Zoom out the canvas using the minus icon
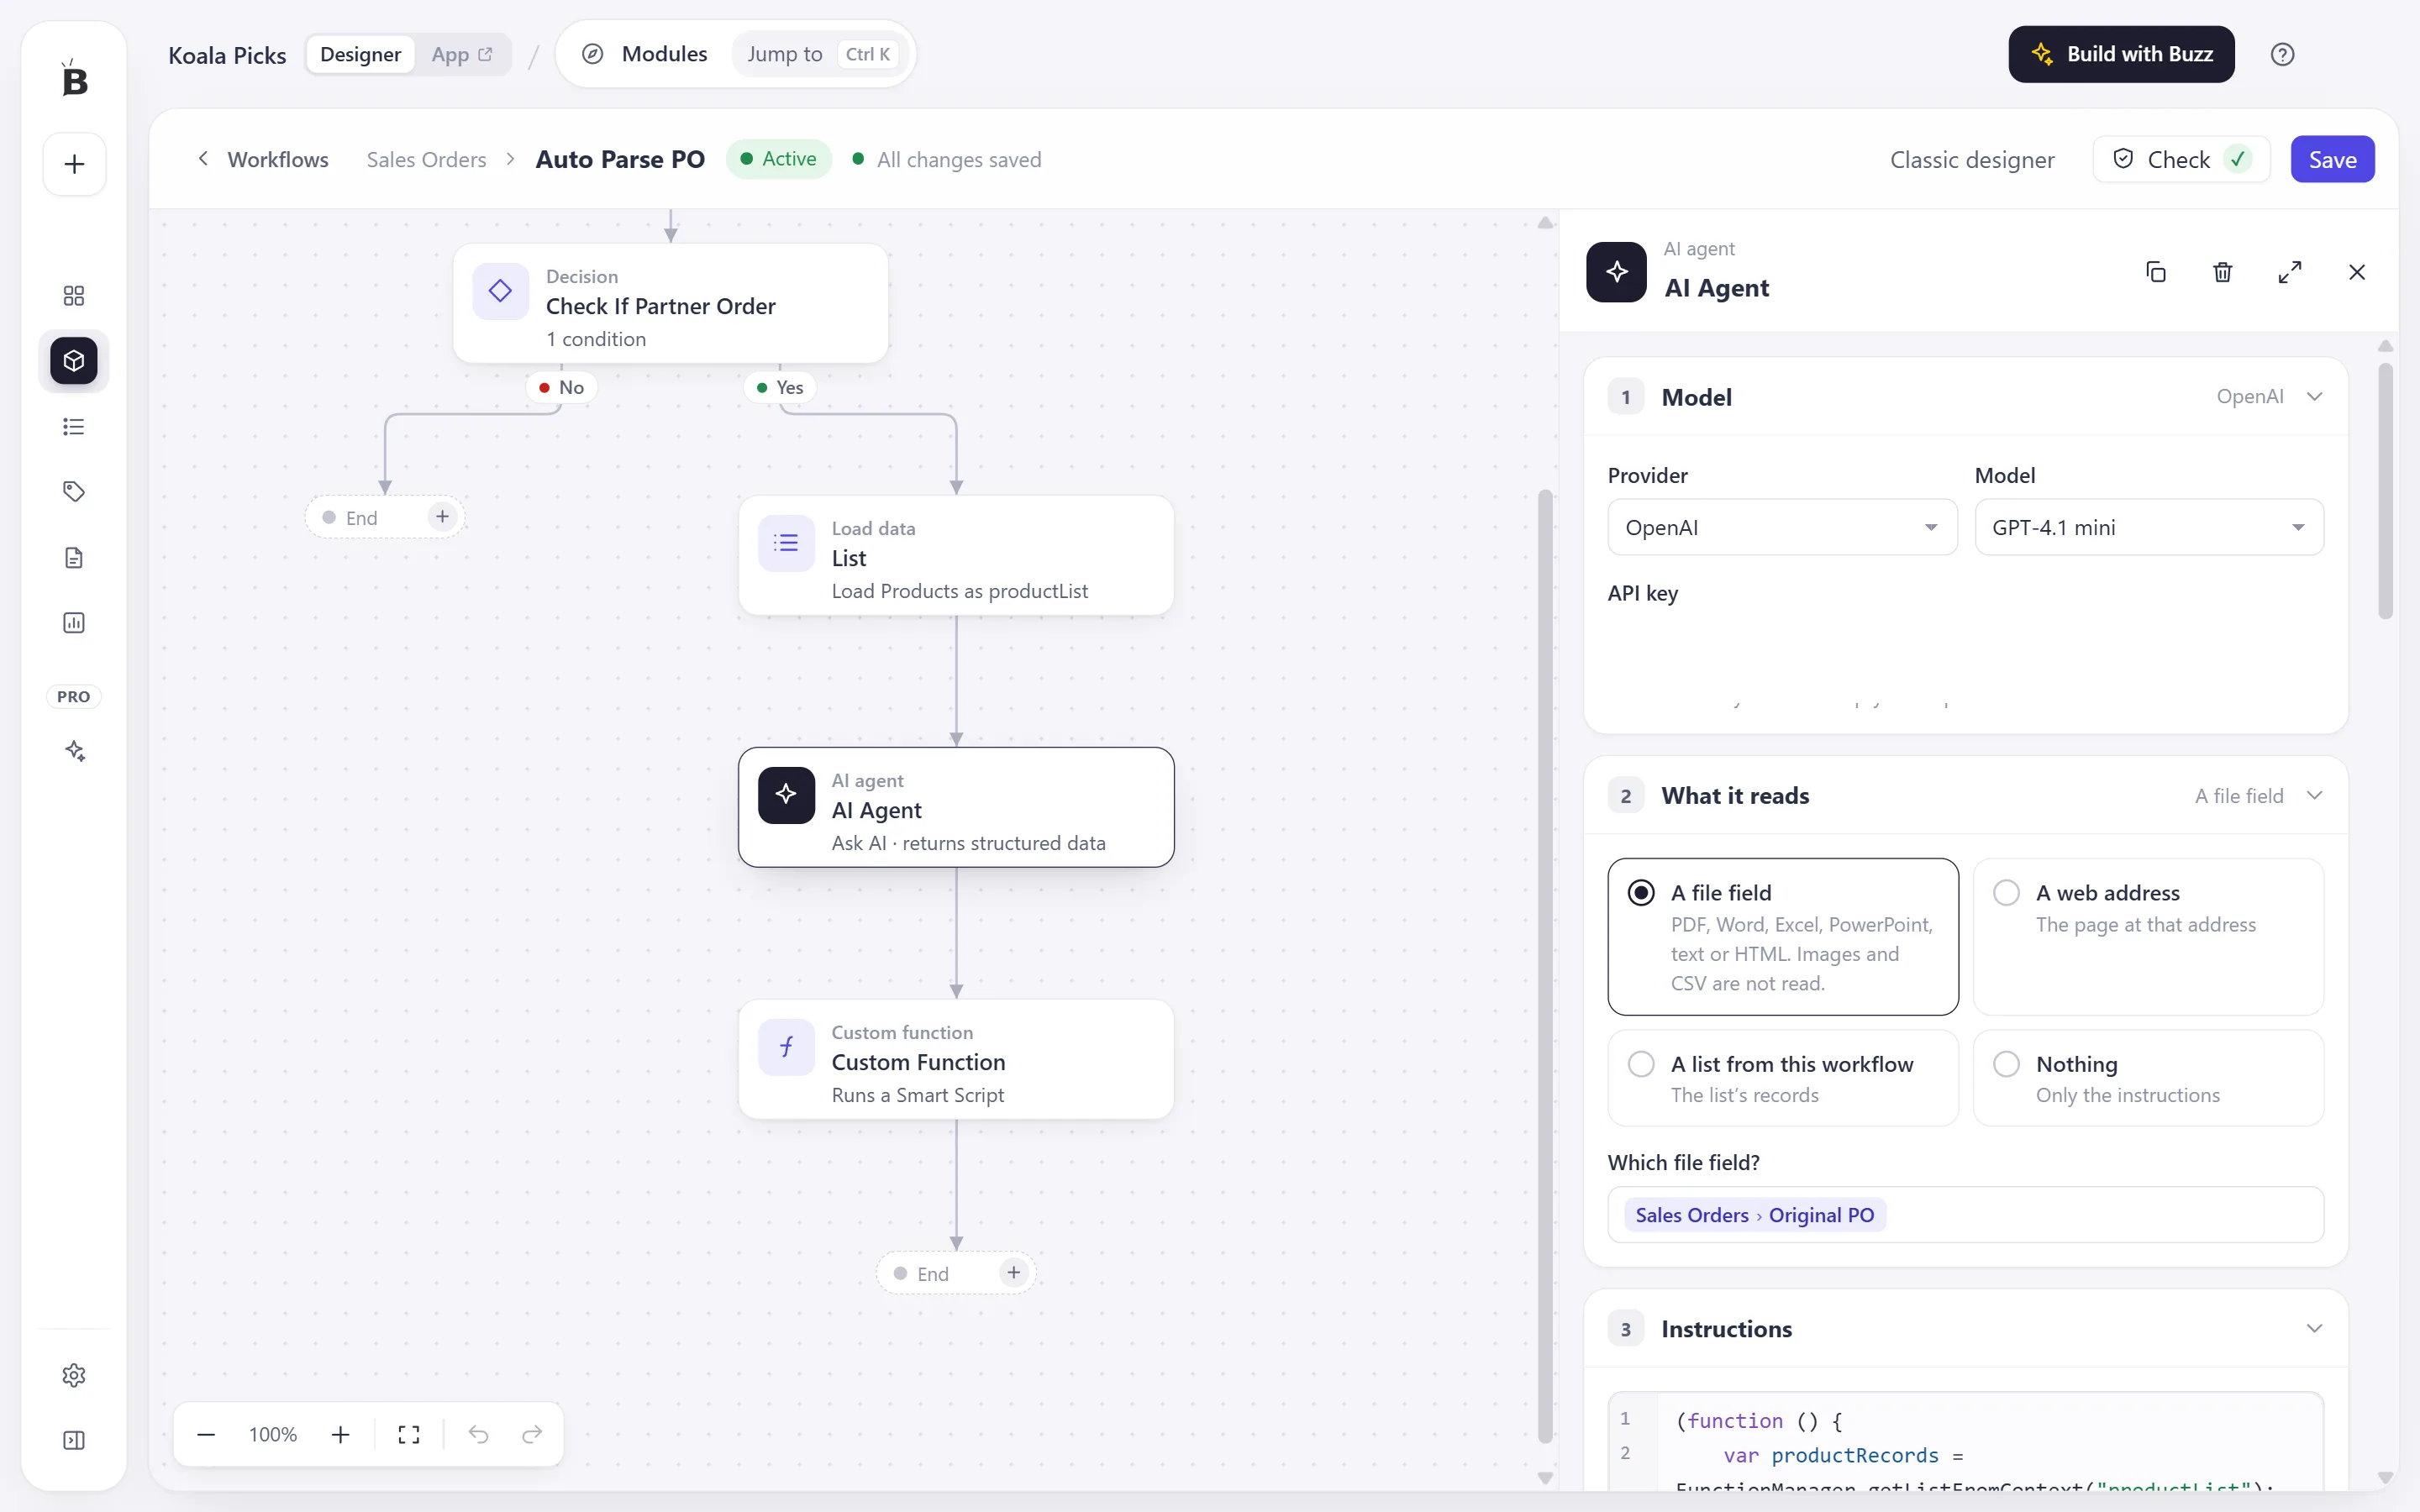Viewport: 2420px width, 1512px height. pos(206,1435)
